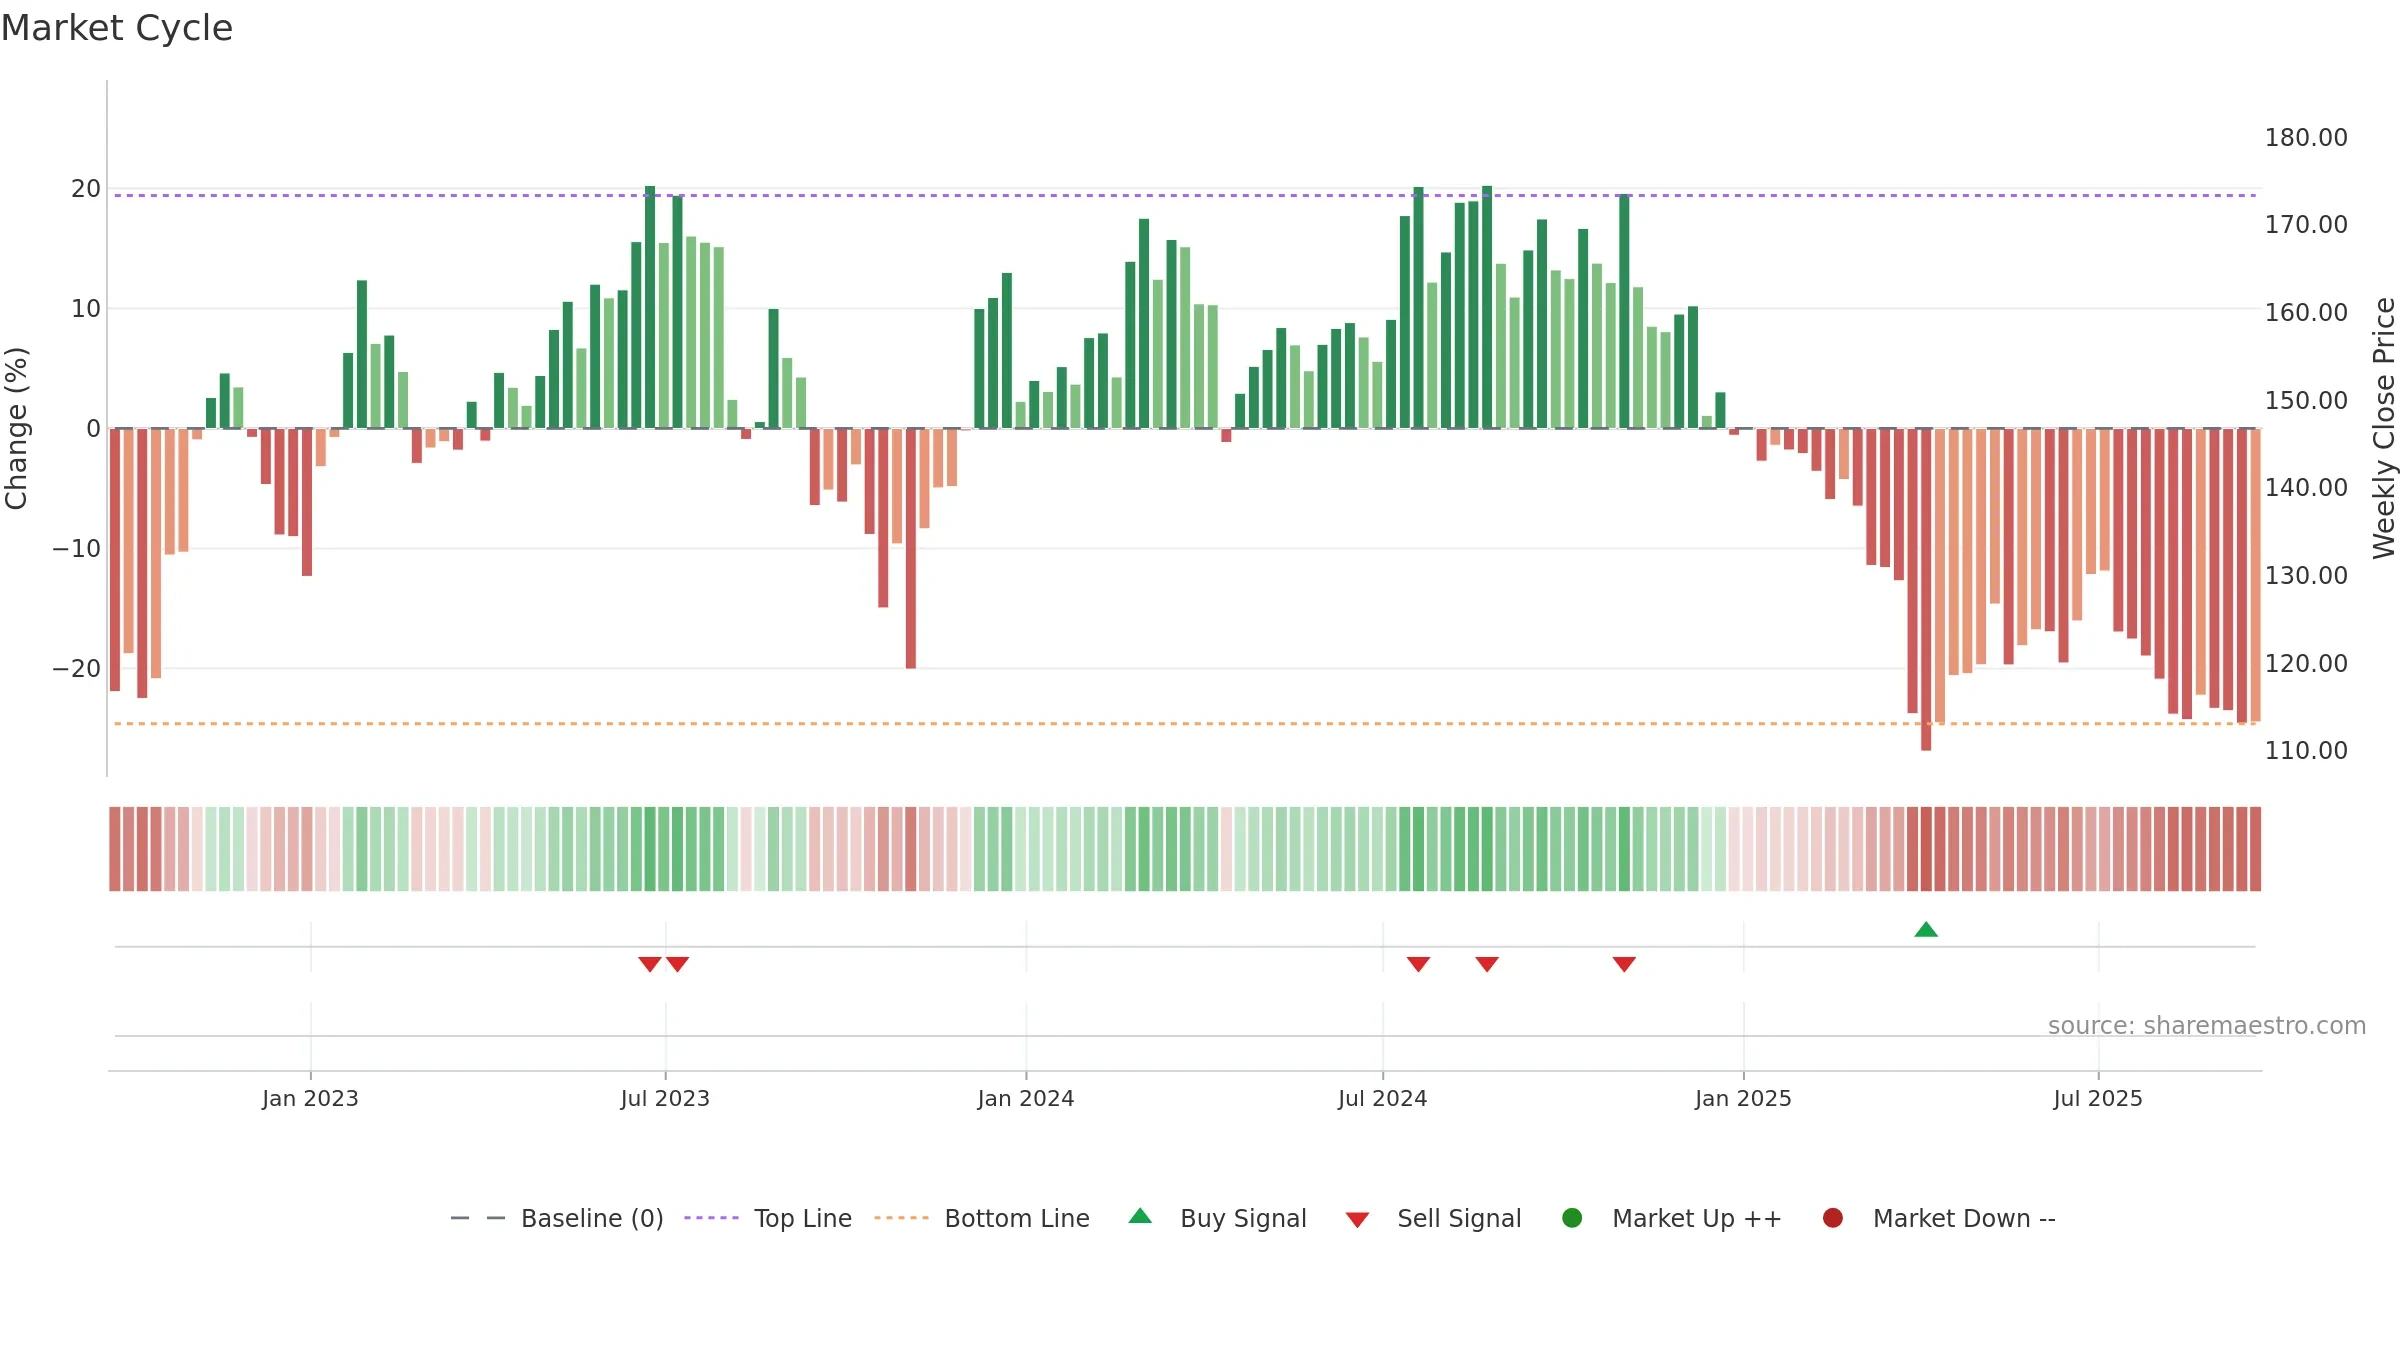Screen dimensions: 2400x1350
Task: Click the source: sharemaestro.com text
Action: [2207, 1025]
